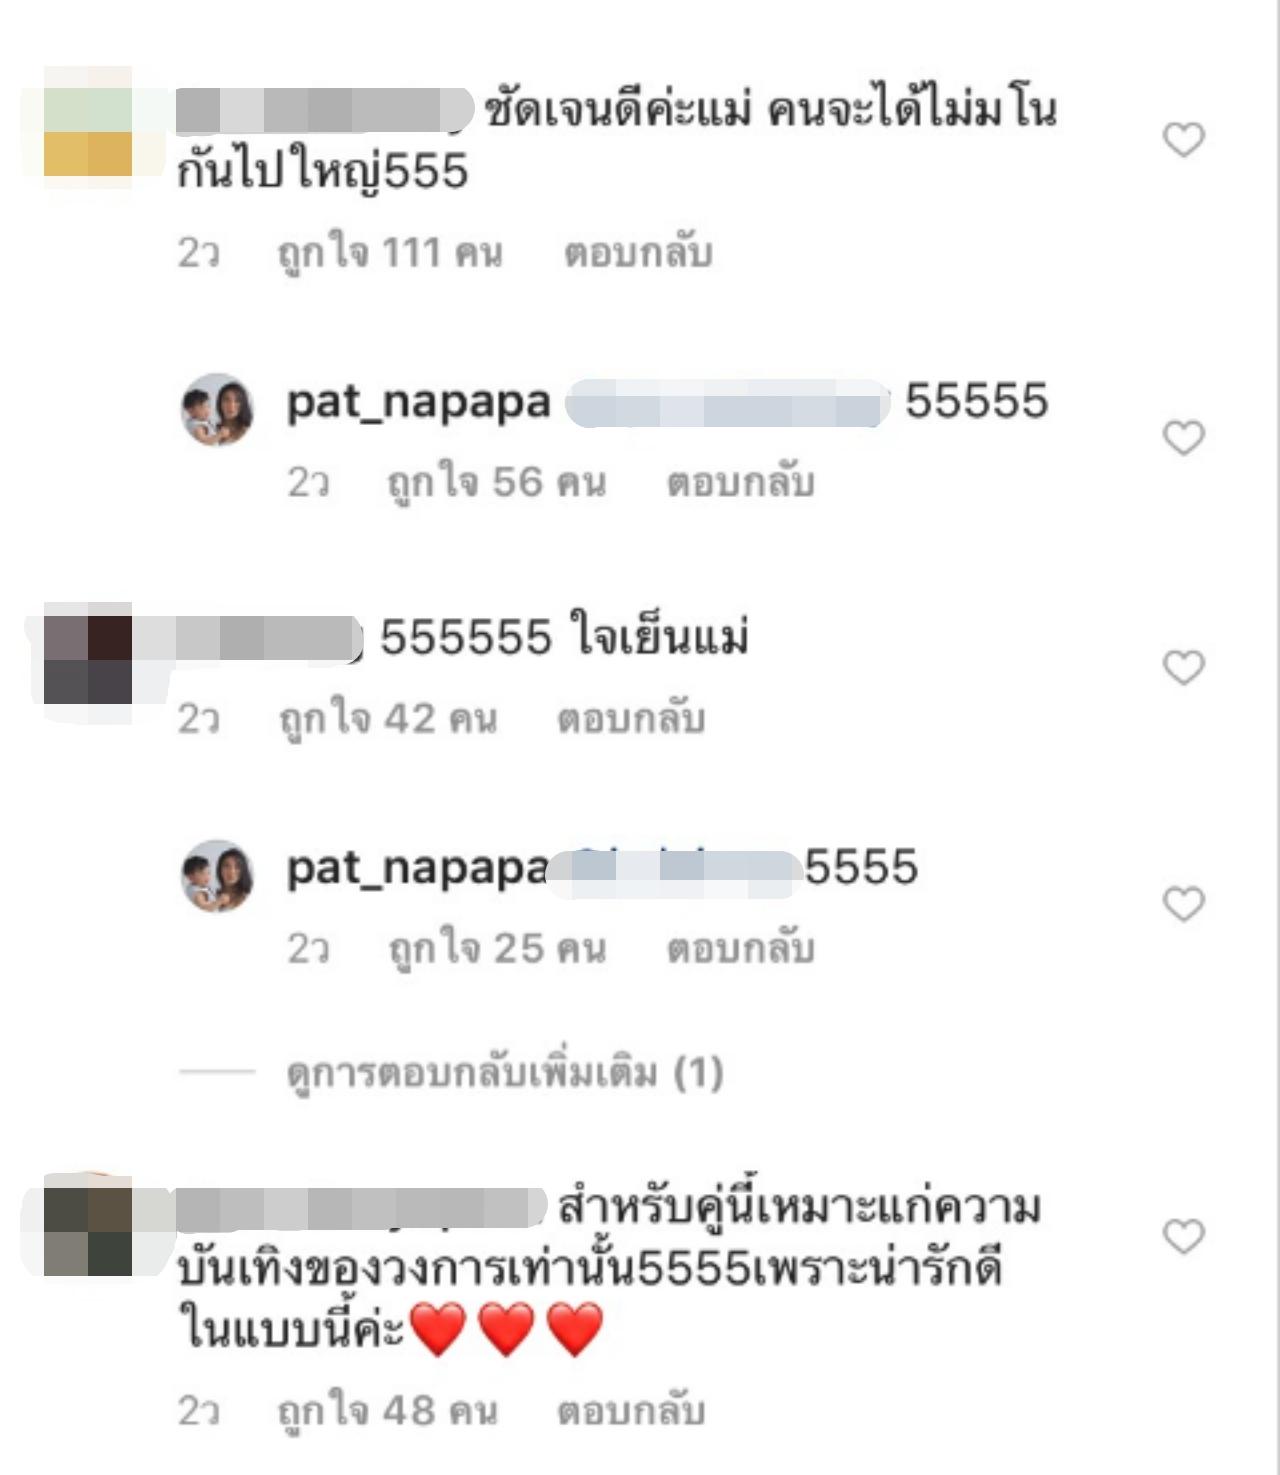Open the pat_napapa username on 5555 reply
Screen dimensions: 1280x1475
tap(417, 868)
